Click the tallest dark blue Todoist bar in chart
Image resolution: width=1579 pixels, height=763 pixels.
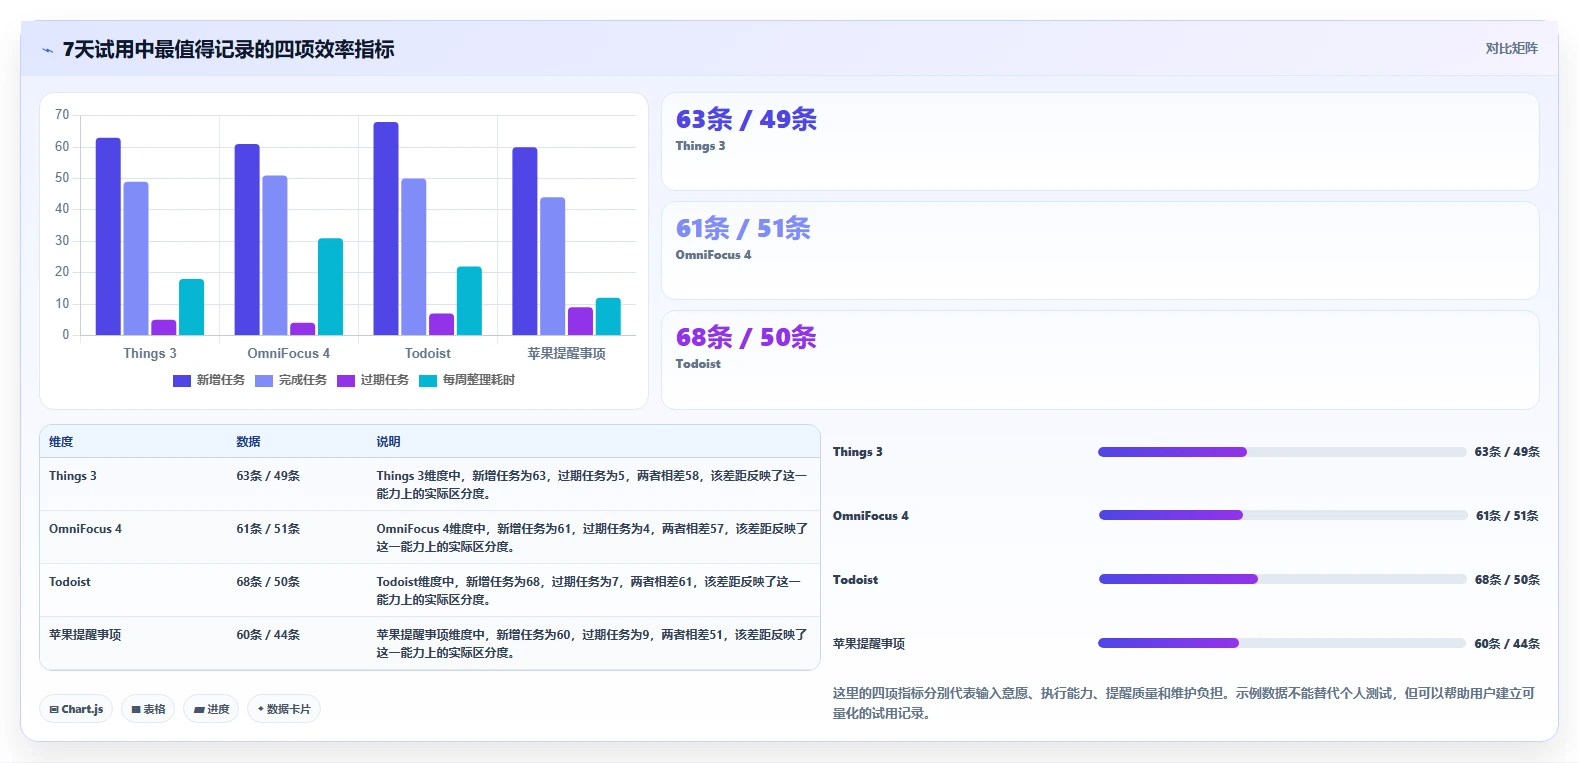386,228
